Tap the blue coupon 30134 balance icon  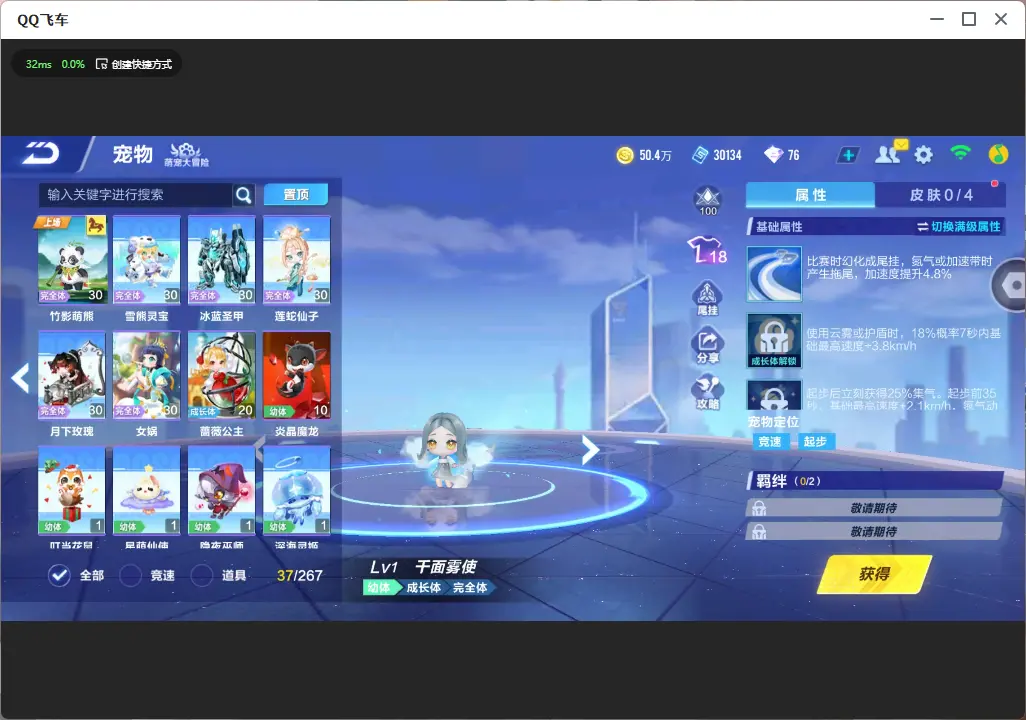click(x=700, y=155)
